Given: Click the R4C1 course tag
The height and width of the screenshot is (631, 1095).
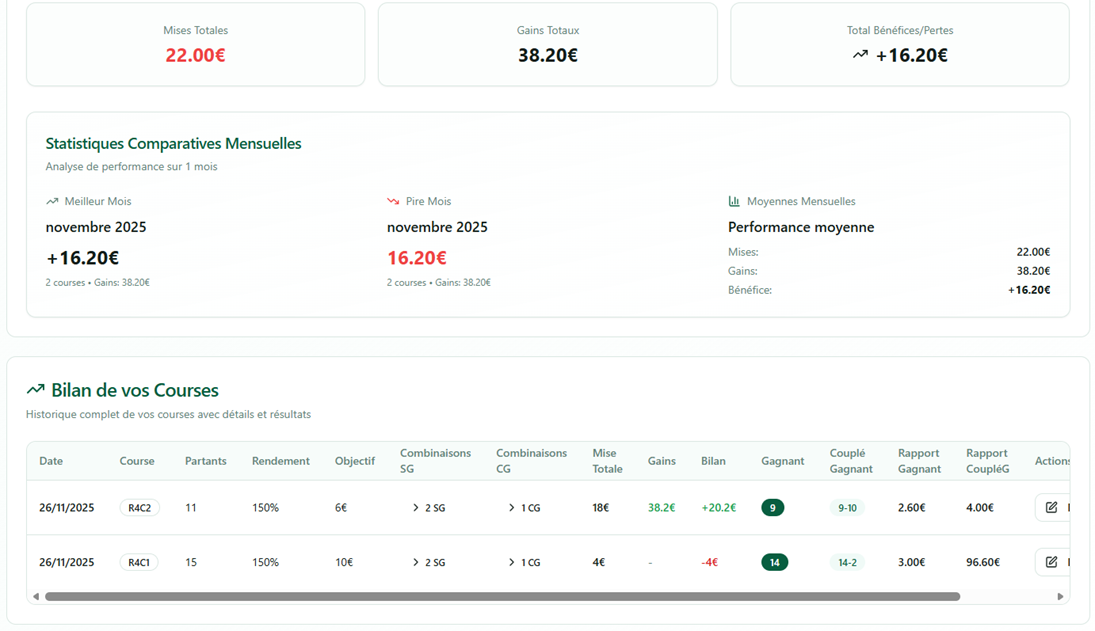Looking at the screenshot, I should pyautogui.click(x=139, y=562).
